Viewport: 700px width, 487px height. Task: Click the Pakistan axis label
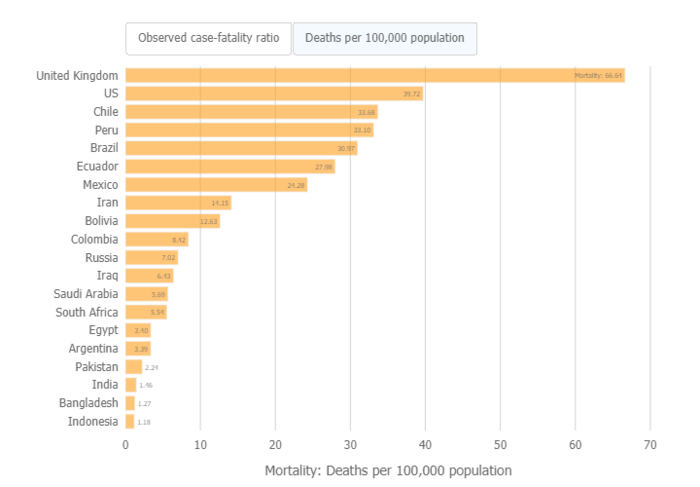[x=97, y=366]
